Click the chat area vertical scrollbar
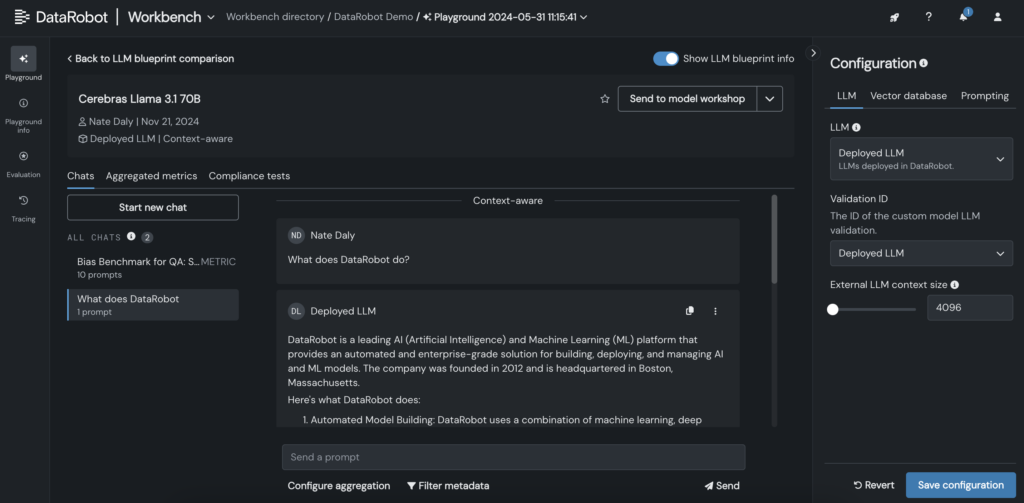The image size is (1024, 503). (x=775, y=238)
